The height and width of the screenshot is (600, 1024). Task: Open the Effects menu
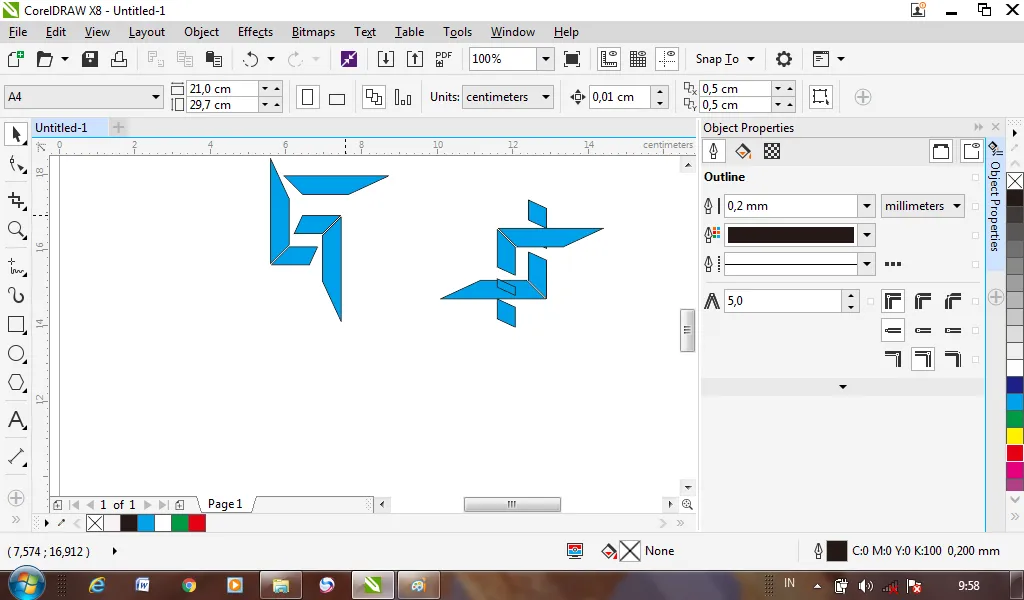coord(255,32)
